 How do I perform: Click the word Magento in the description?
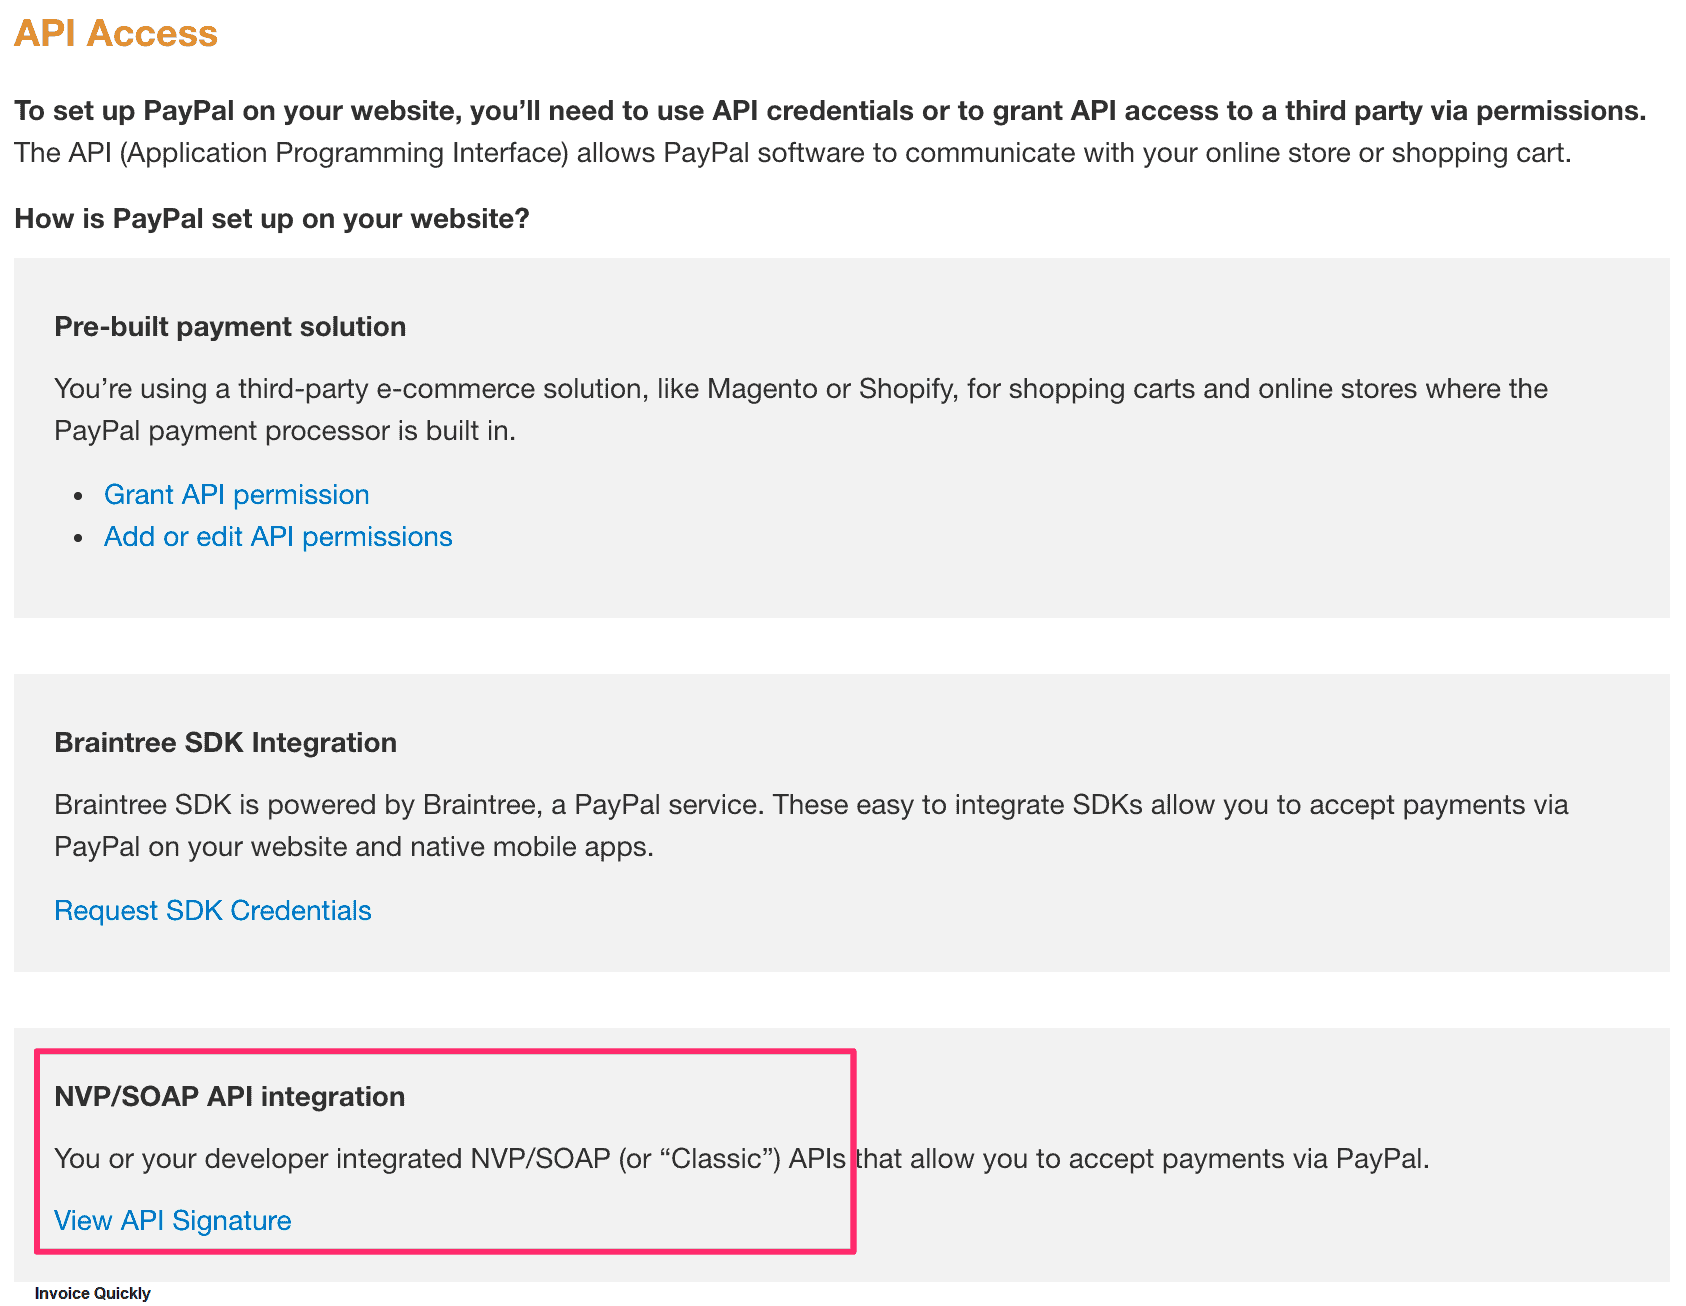762,389
